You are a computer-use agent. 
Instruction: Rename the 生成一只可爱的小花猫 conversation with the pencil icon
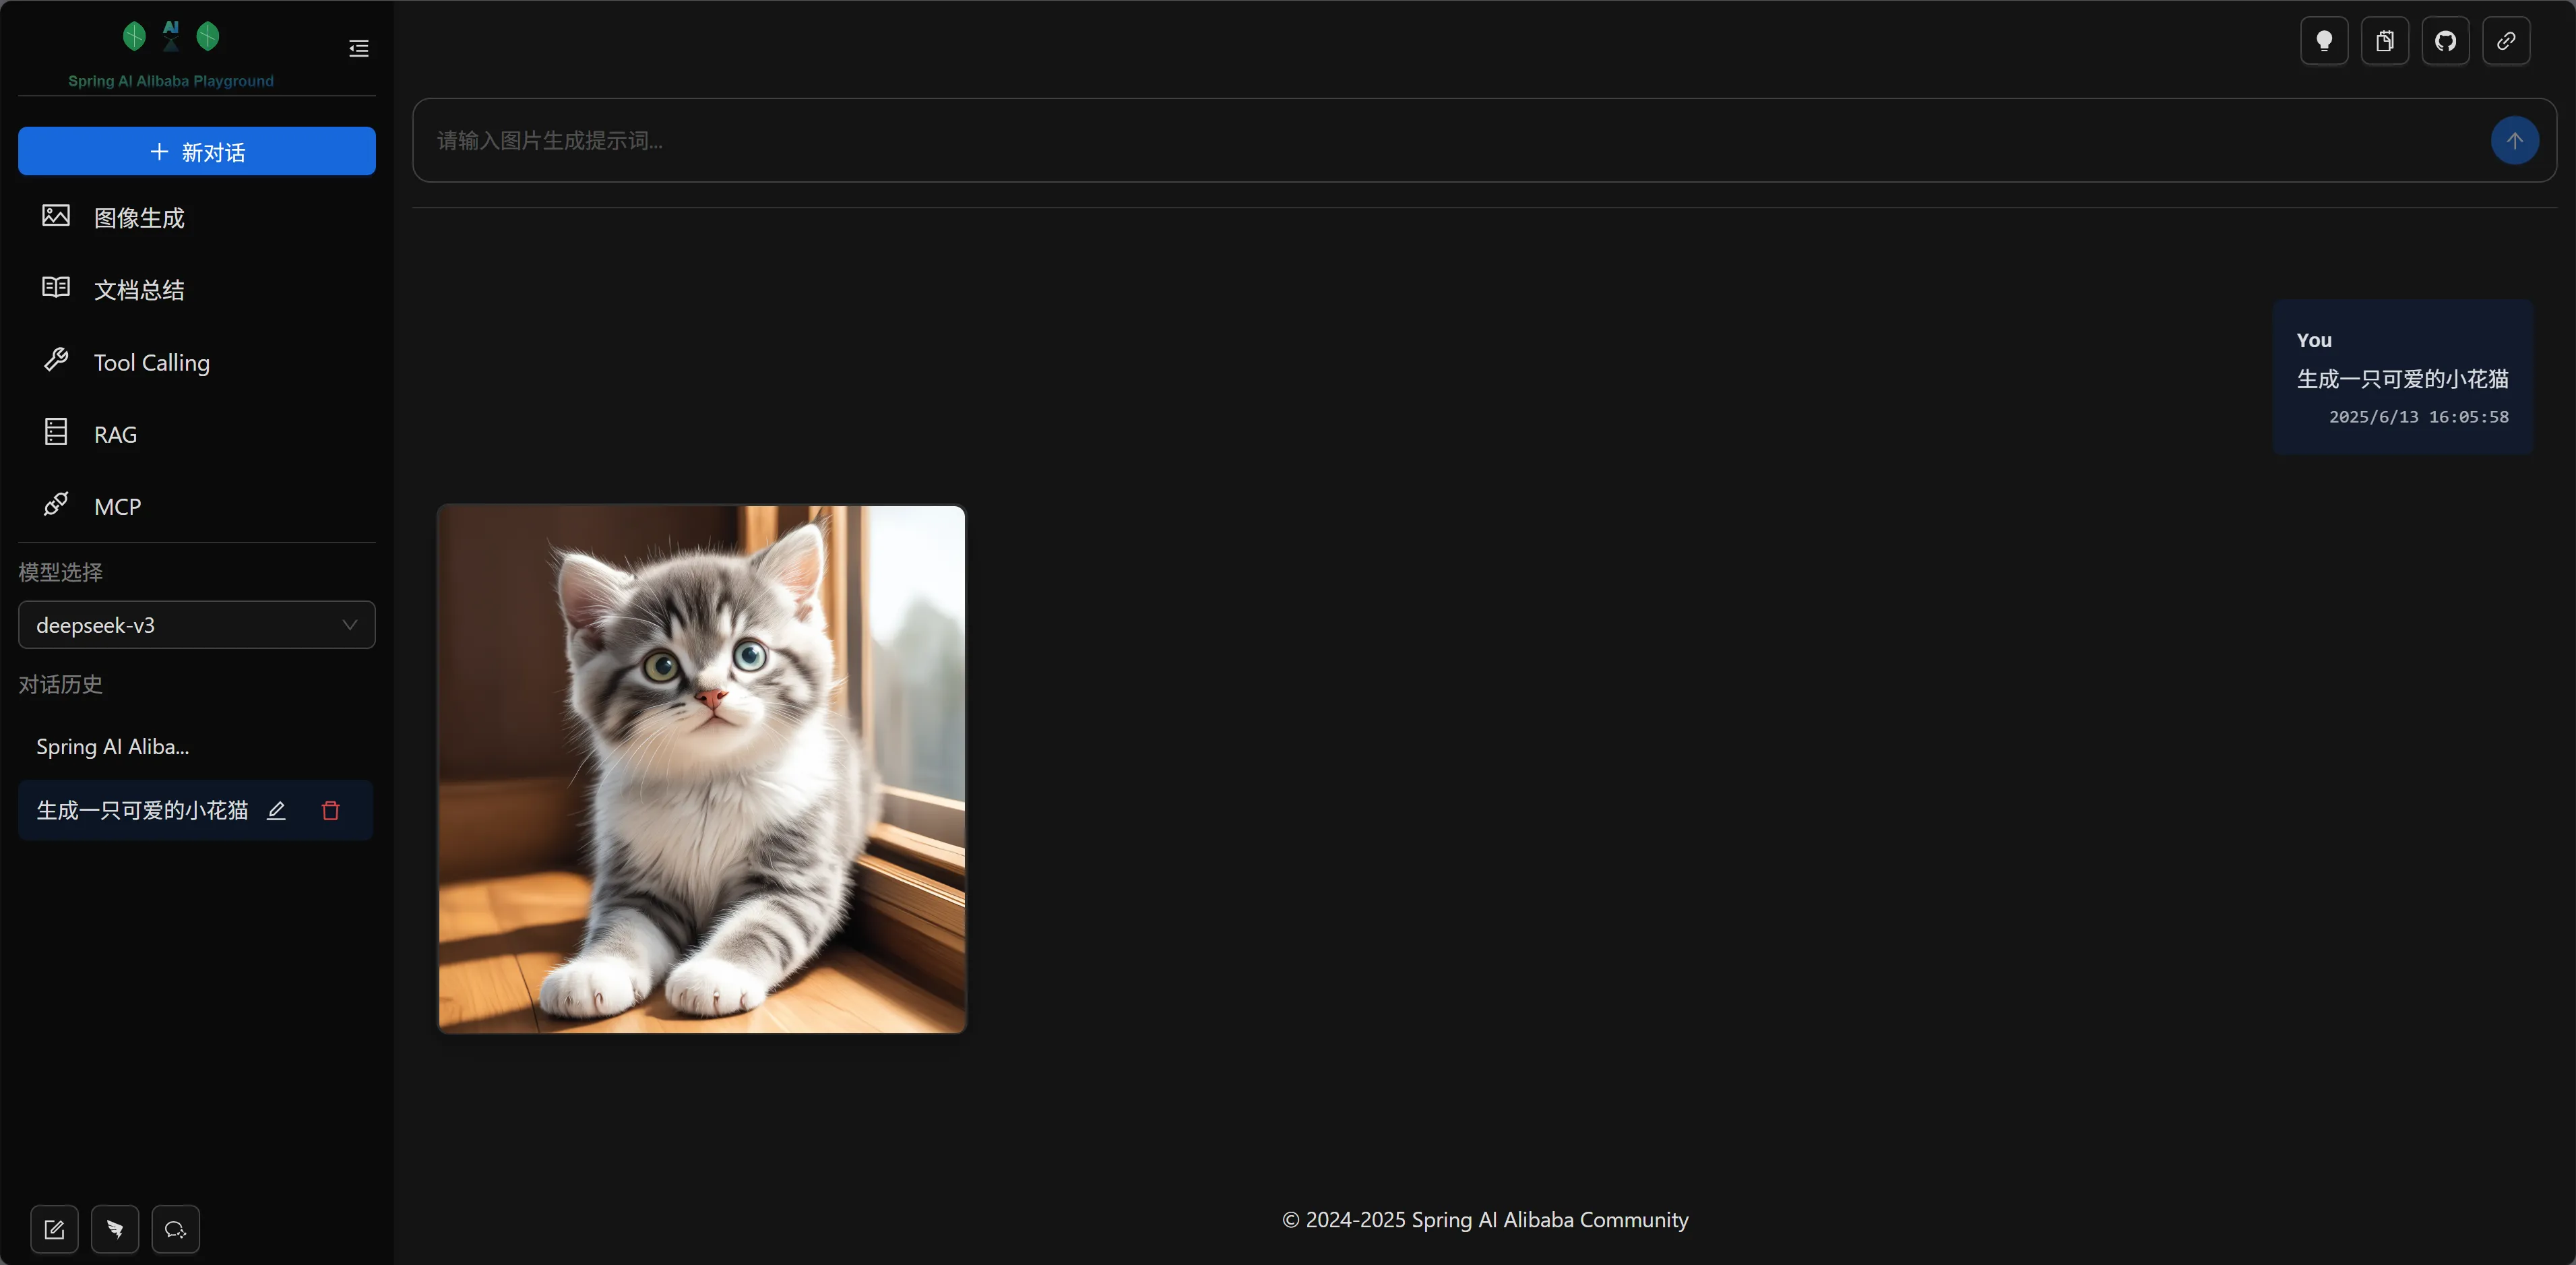277,811
